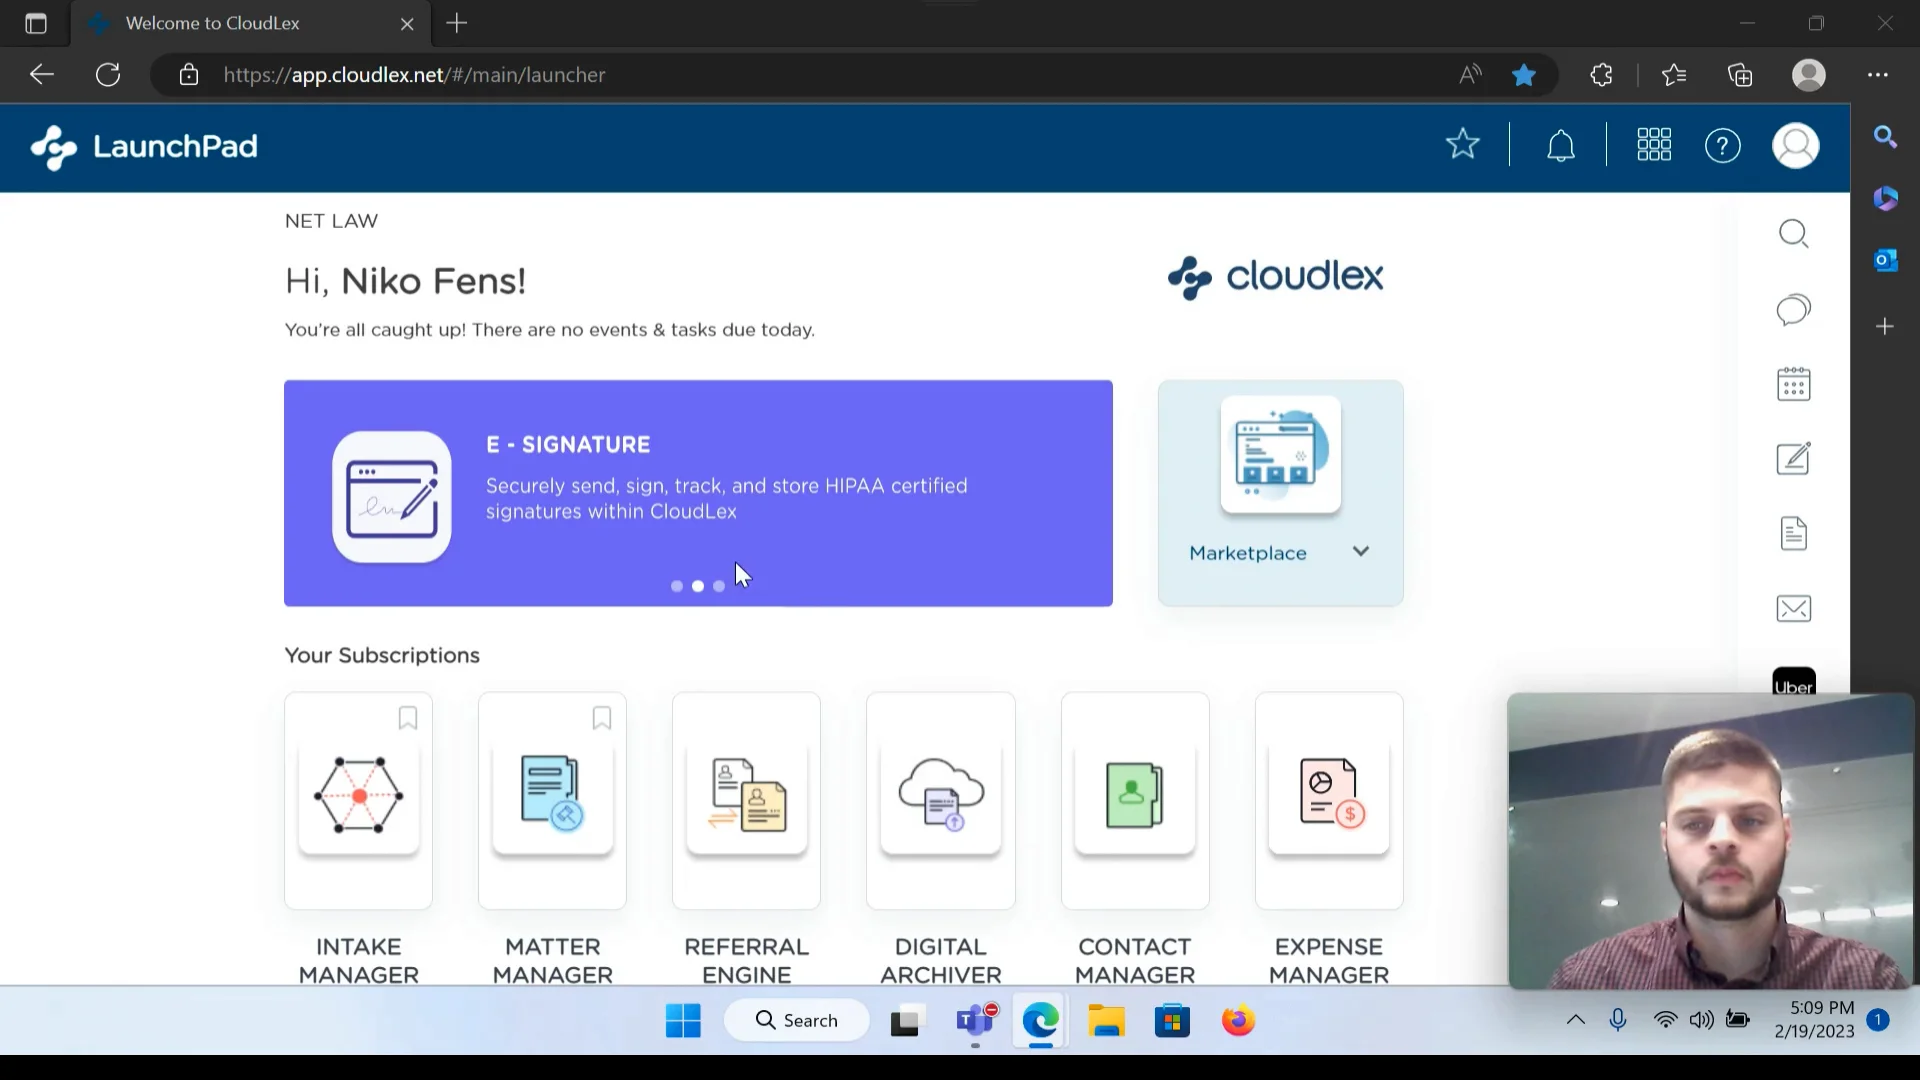Toggle bookmark on Intake Manager card
The image size is (1920, 1080).
point(408,718)
